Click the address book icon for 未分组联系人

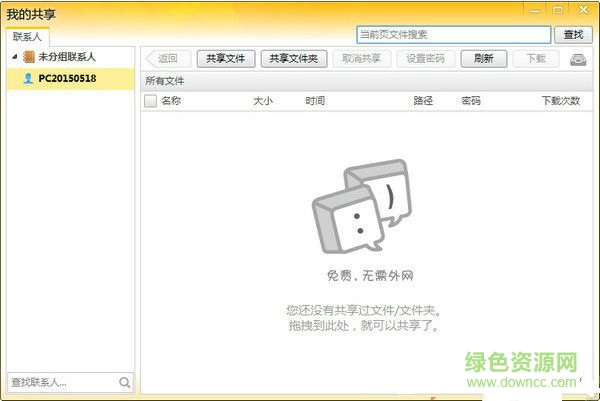(x=28, y=57)
